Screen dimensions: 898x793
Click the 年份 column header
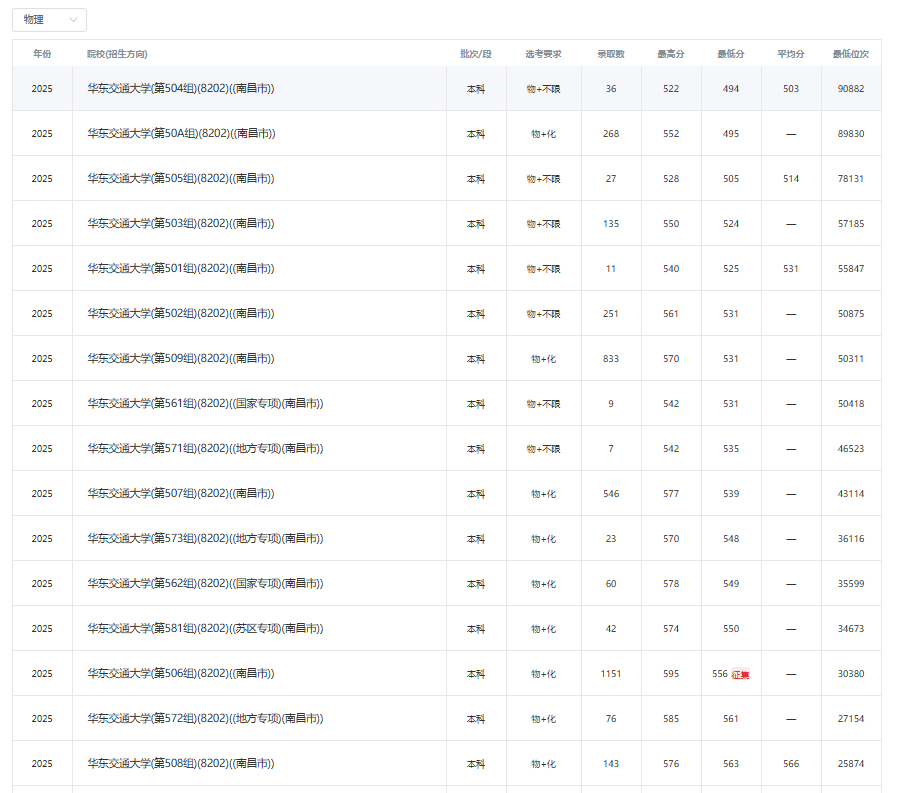pos(42,54)
